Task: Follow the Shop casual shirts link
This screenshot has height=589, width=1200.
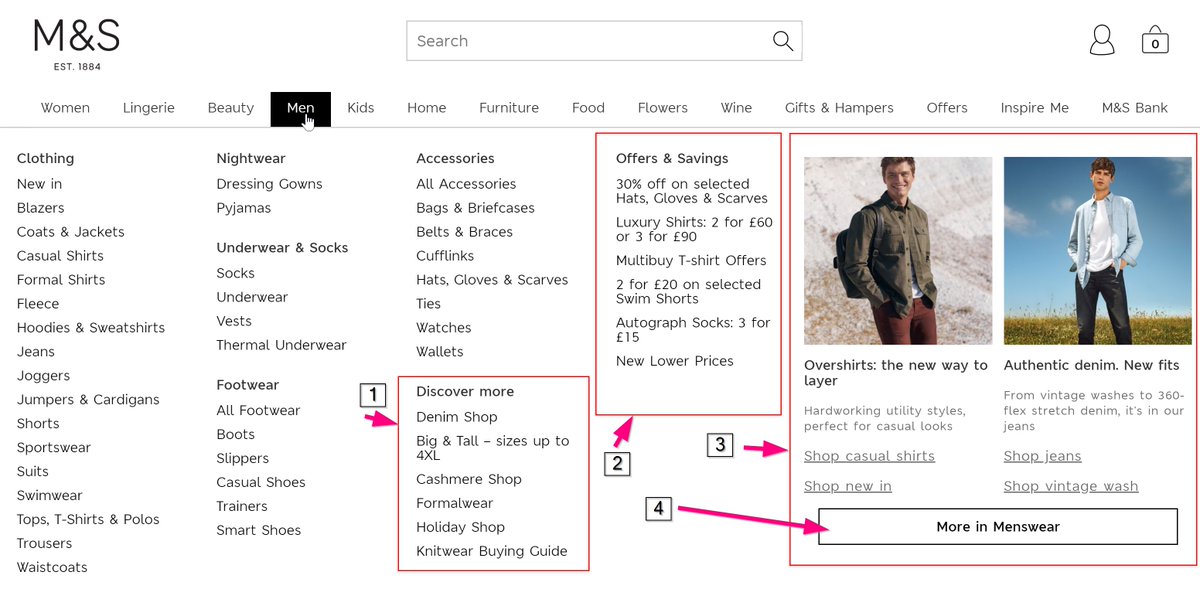Action: [x=869, y=456]
